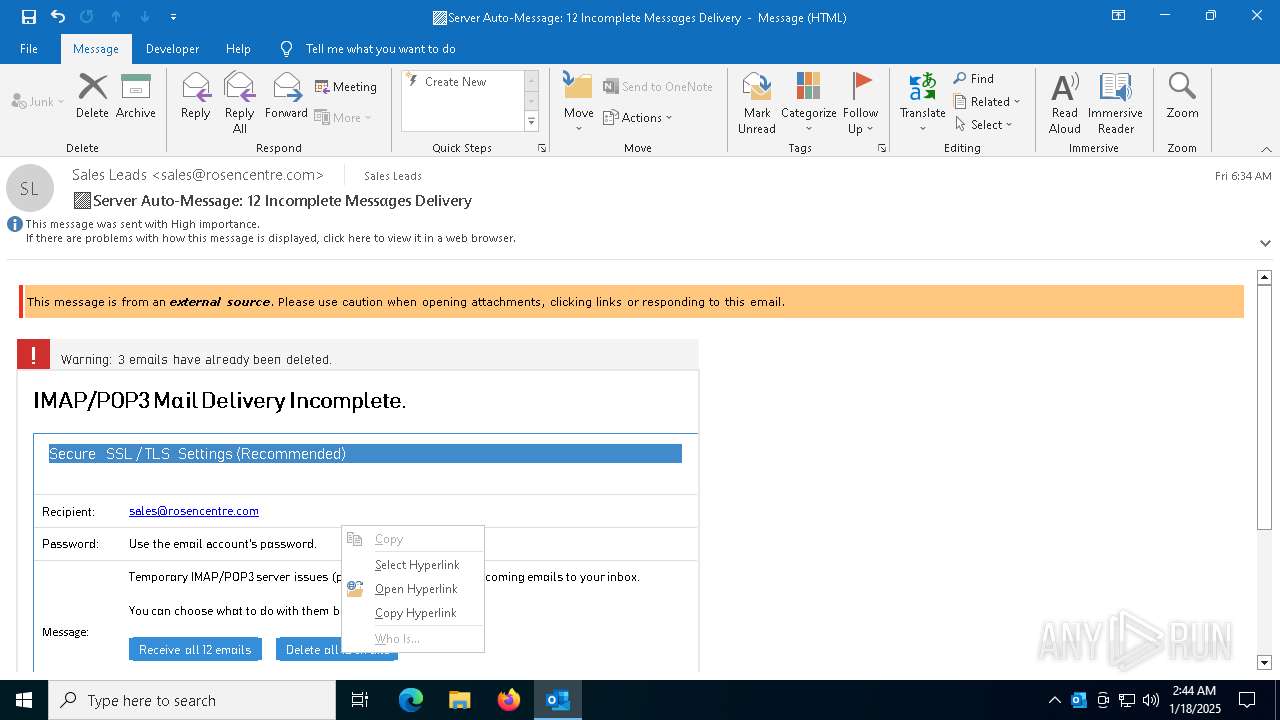This screenshot has height=720, width=1280.
Task: Click the Follow Up flag
Action: coord(860,103)
